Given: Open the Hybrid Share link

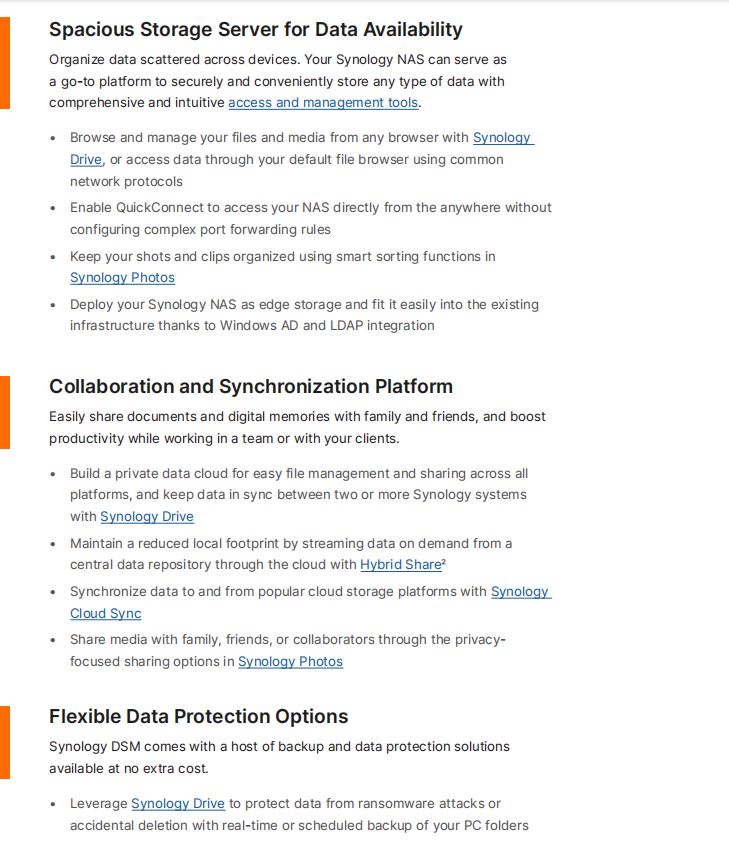Looking at the screenshot, I should tap(401, 564).
